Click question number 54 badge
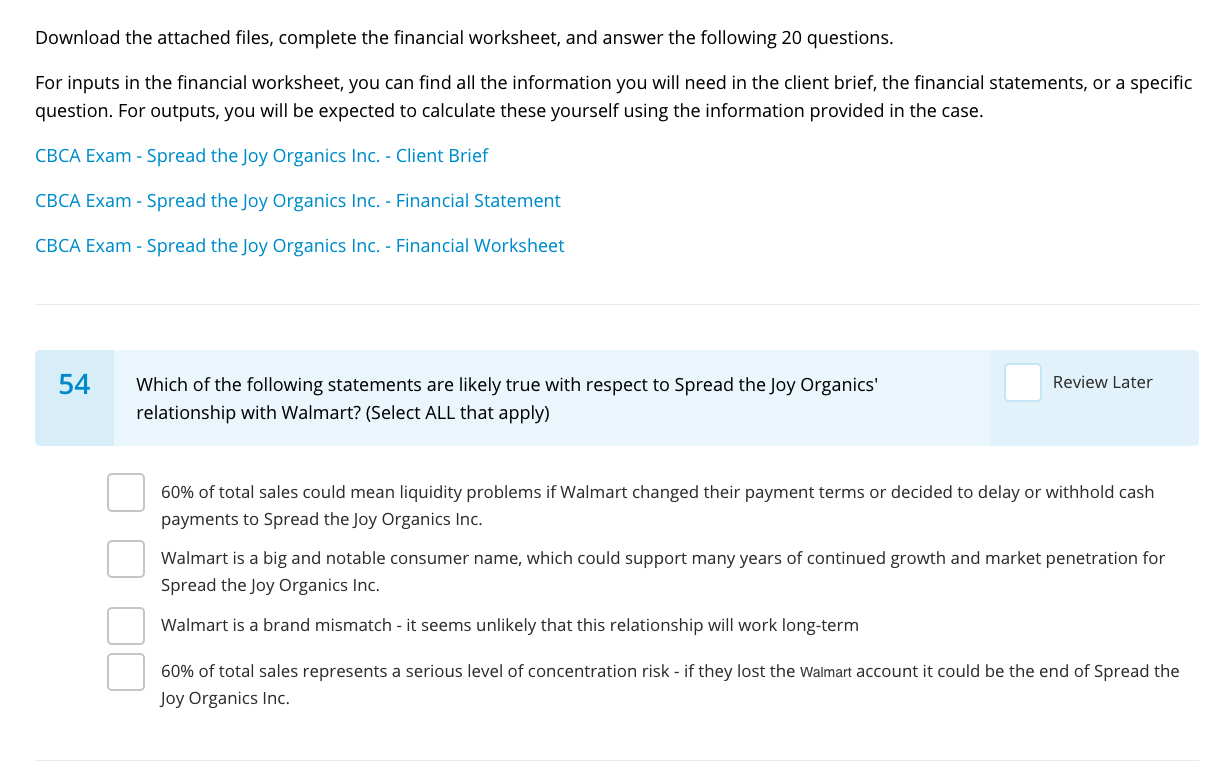This screenshot has width=1216, height=782. (74, 385)
